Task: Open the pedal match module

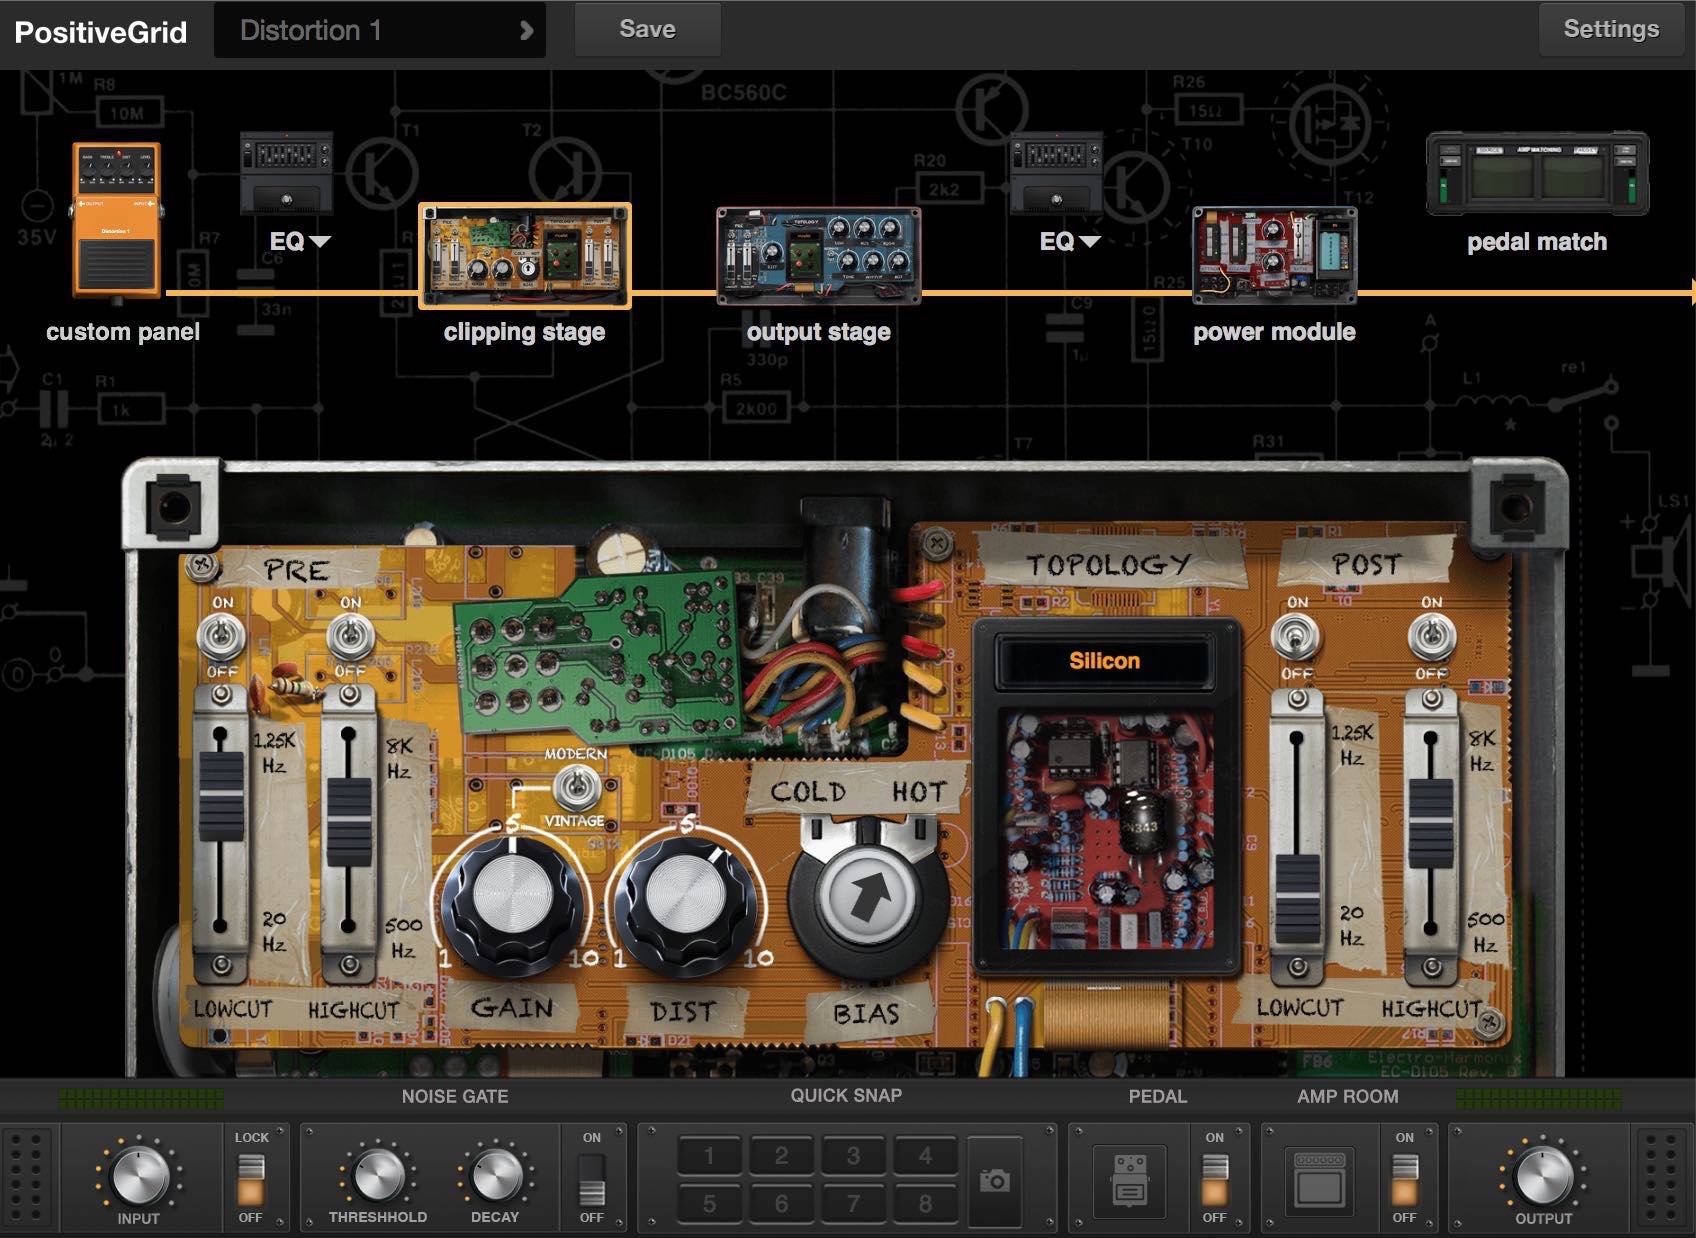Action: (x=1537, y=173)
